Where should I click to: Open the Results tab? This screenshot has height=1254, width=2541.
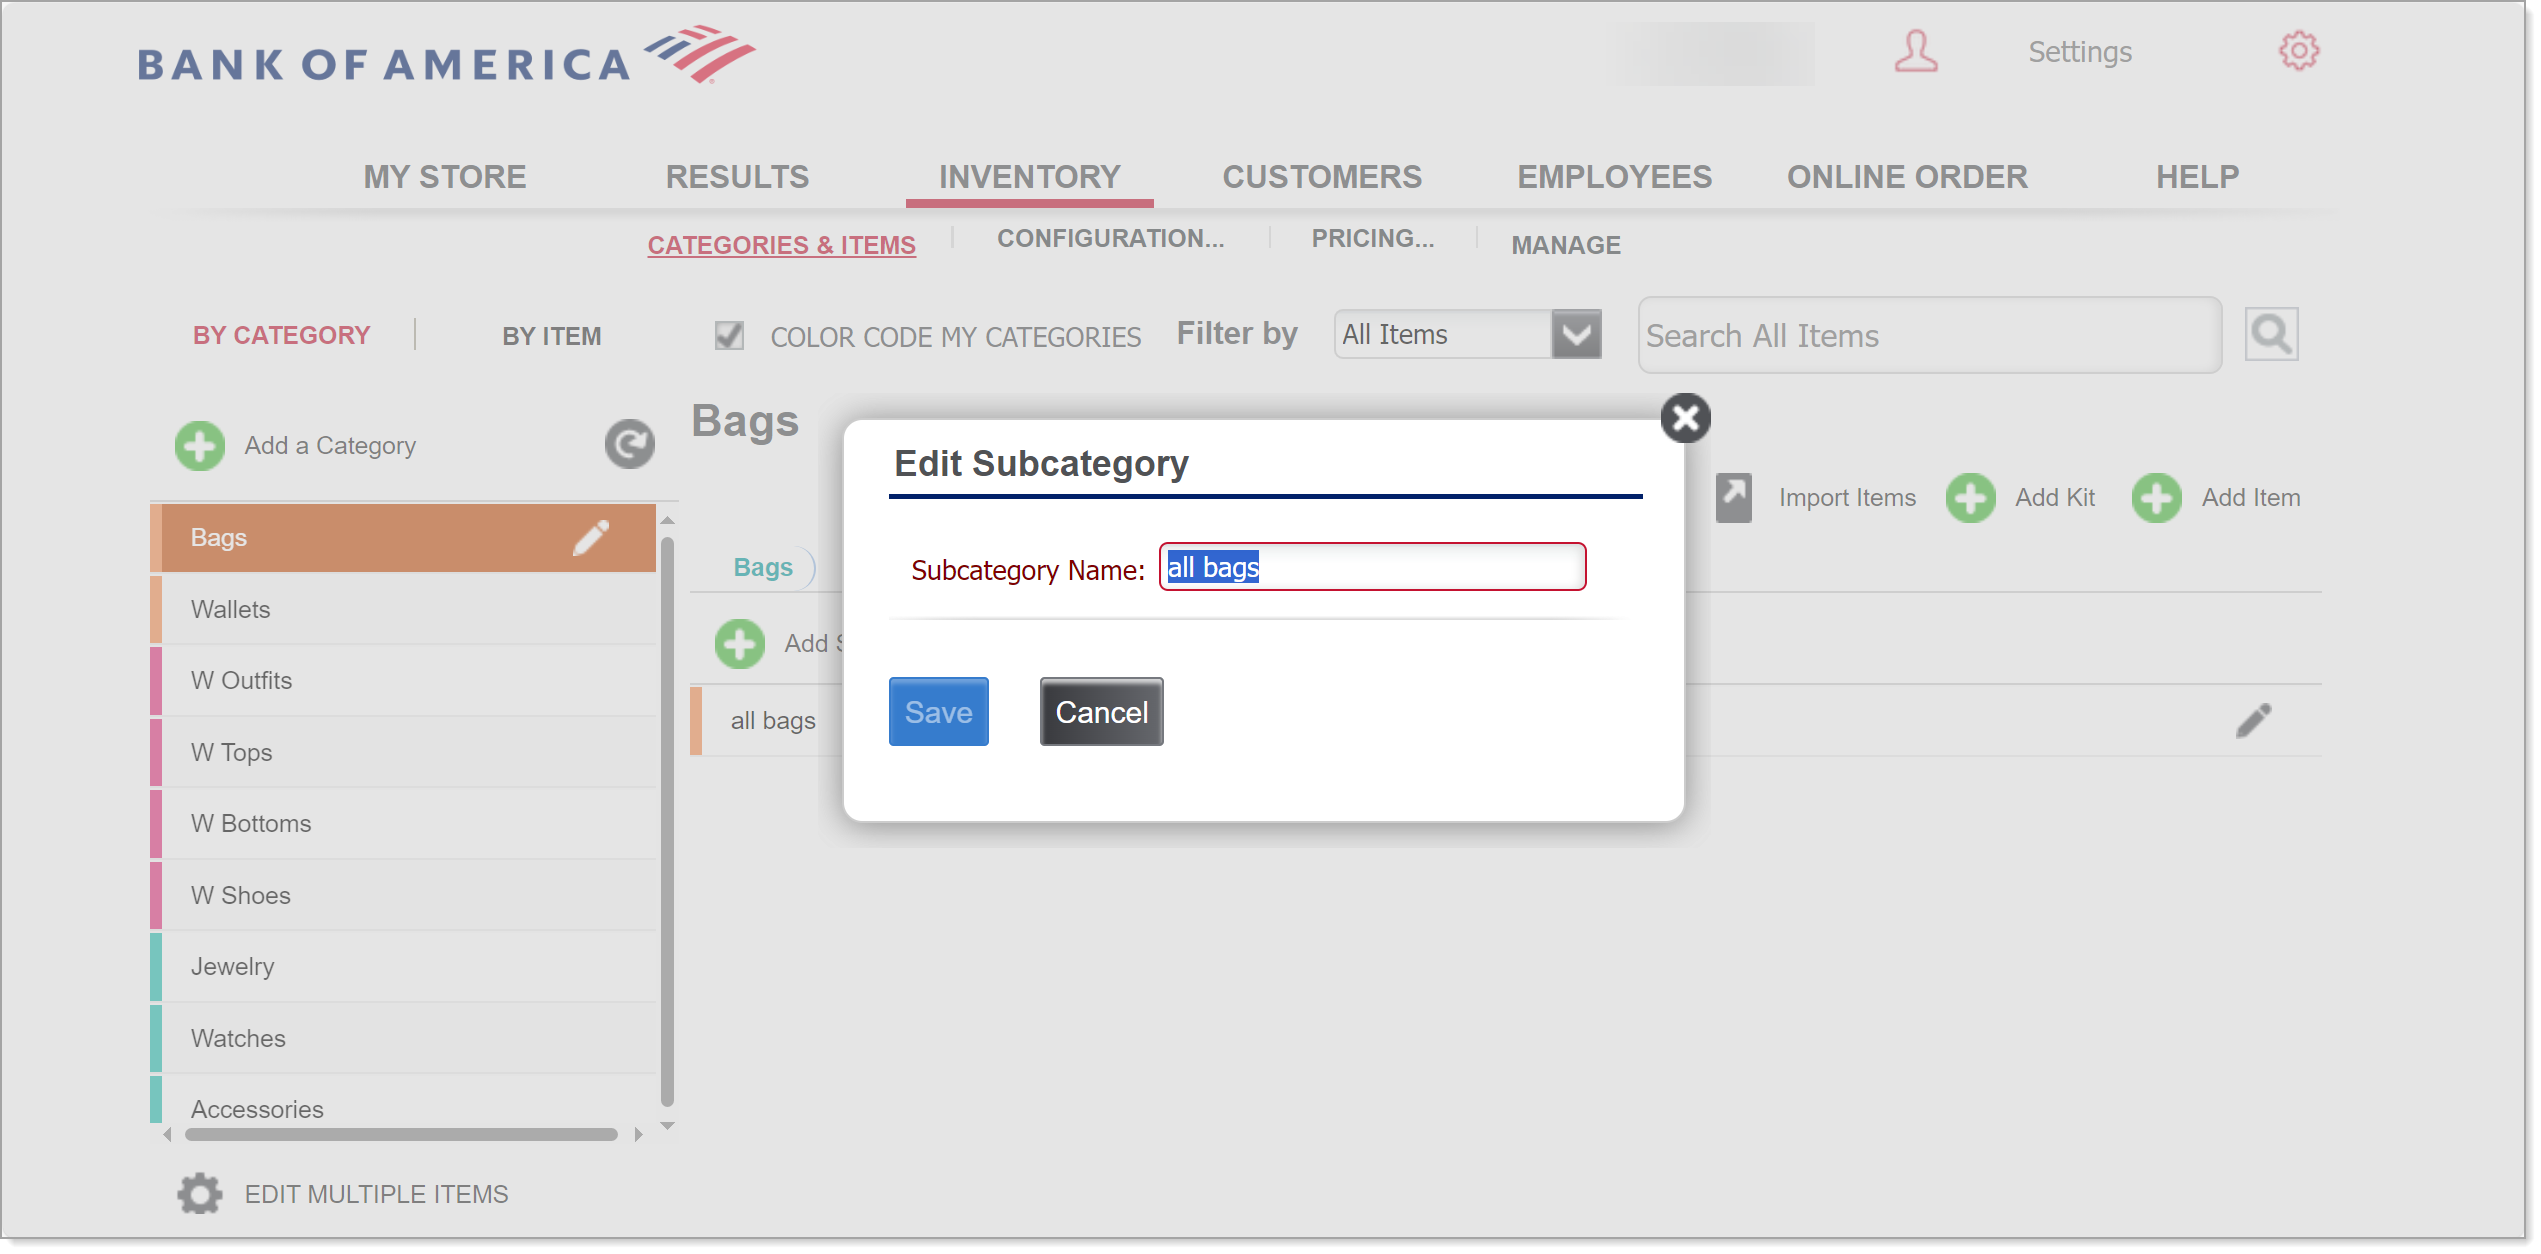(x=738, y=177)
